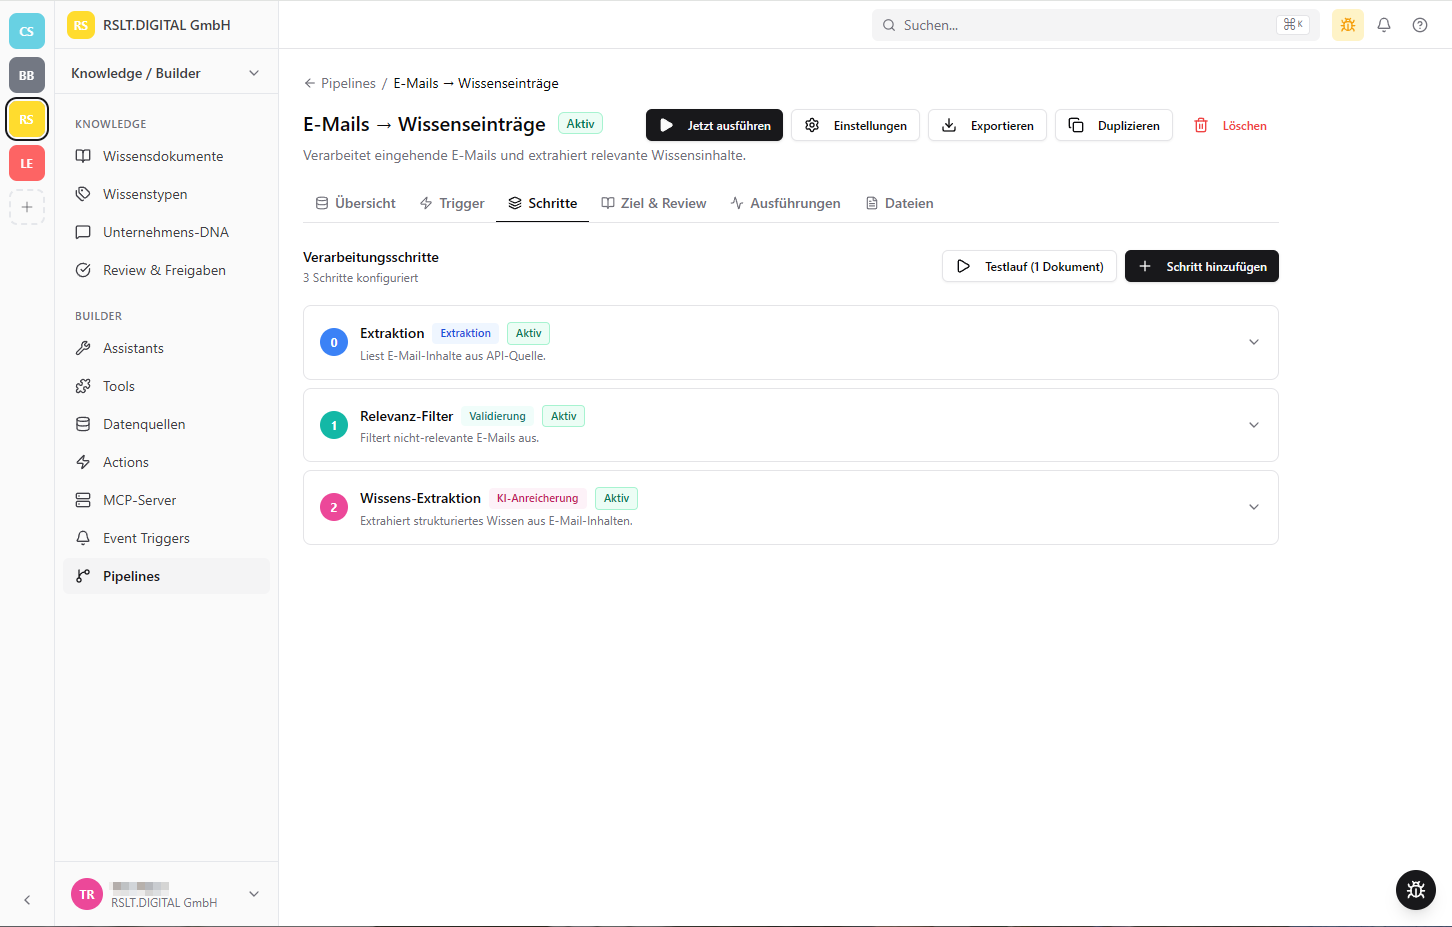The image size is (1452, 927).
Task: Open Assistants in Builder section
Action: (x=166, y=348)
